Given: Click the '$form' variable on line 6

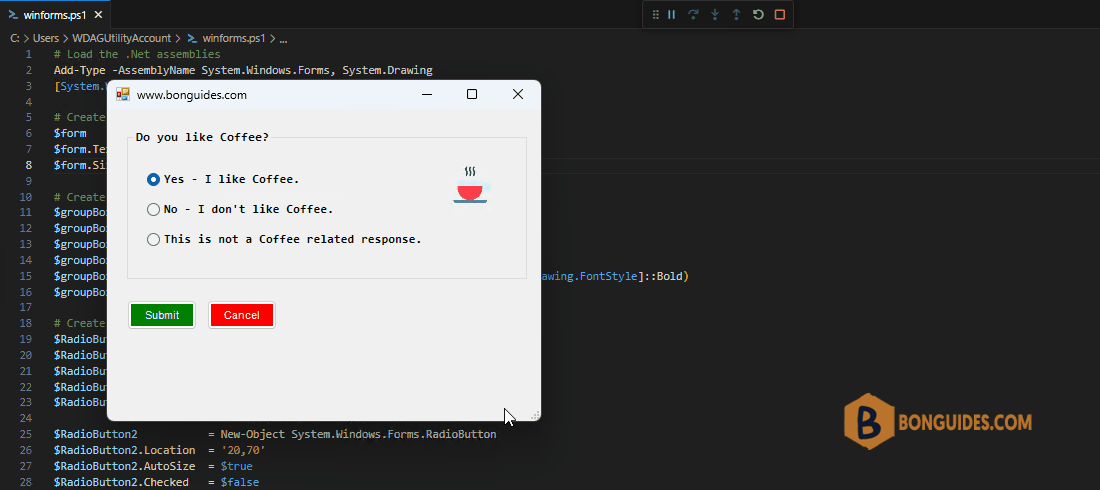Looking at the screenshot, I should tap(70, 133).
